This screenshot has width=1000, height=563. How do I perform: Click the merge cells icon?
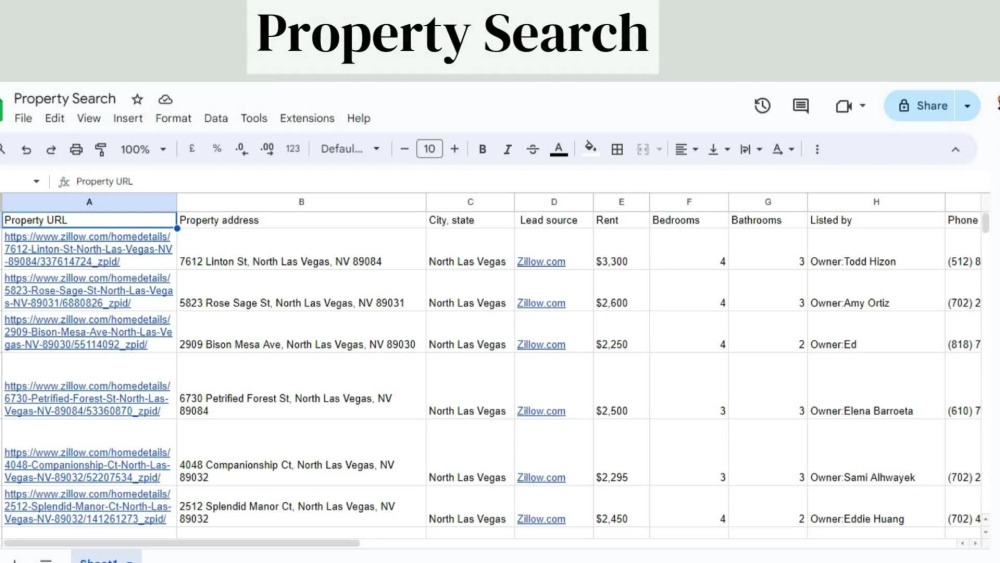click(x=643, y=149)
